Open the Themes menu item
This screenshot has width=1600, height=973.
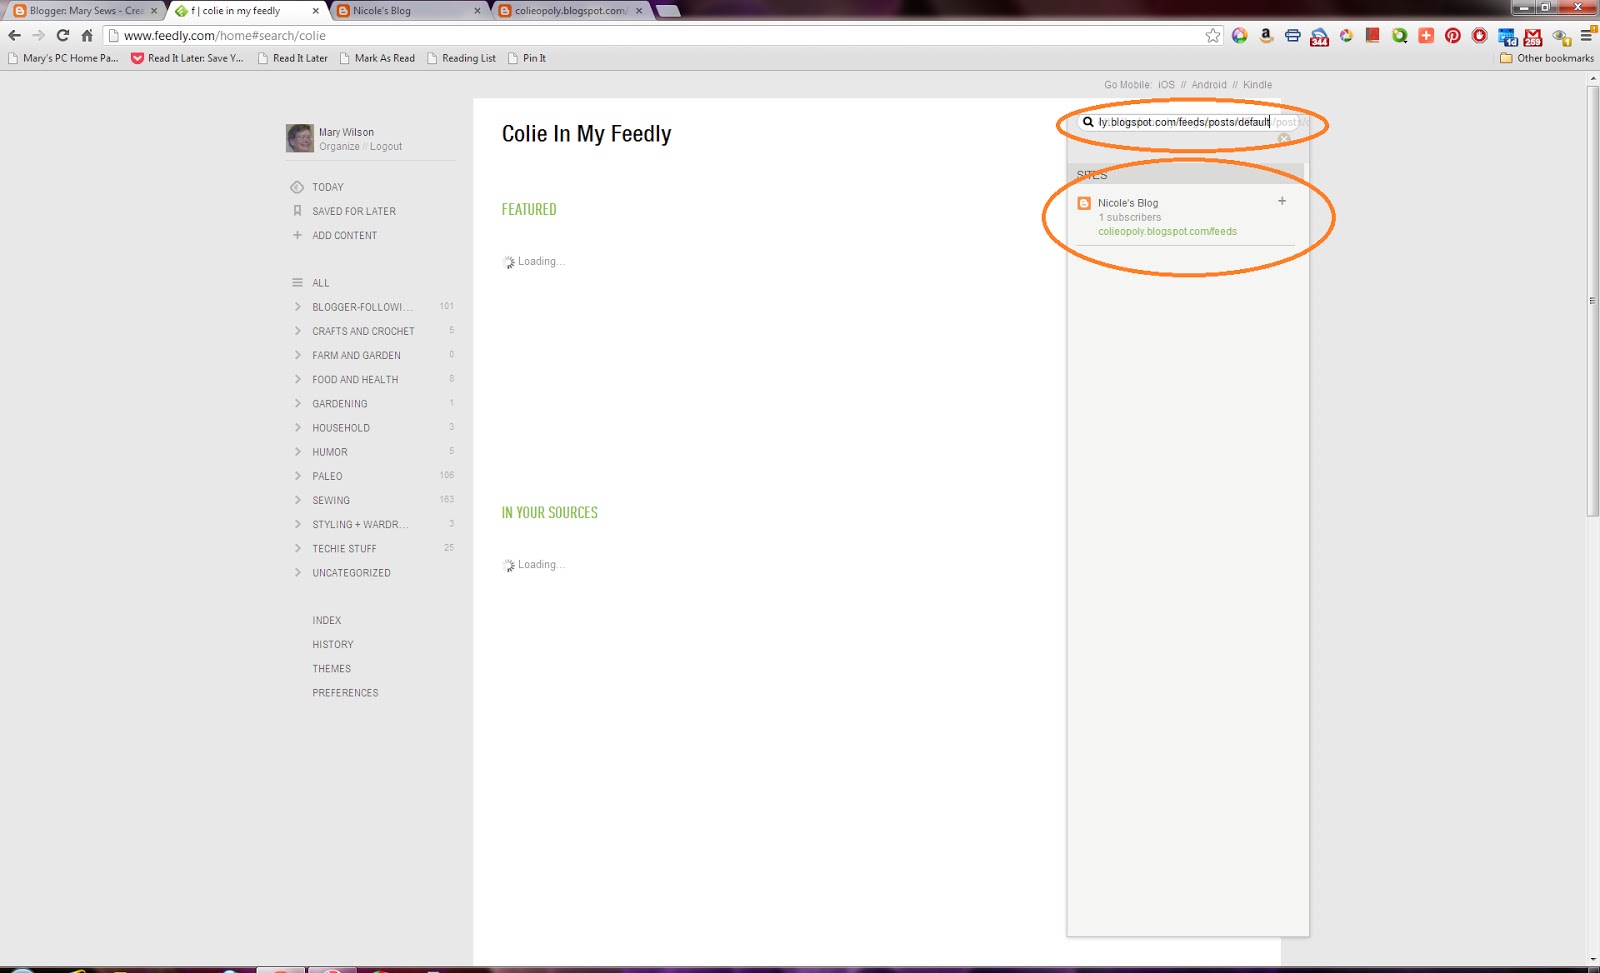point(332,669)
